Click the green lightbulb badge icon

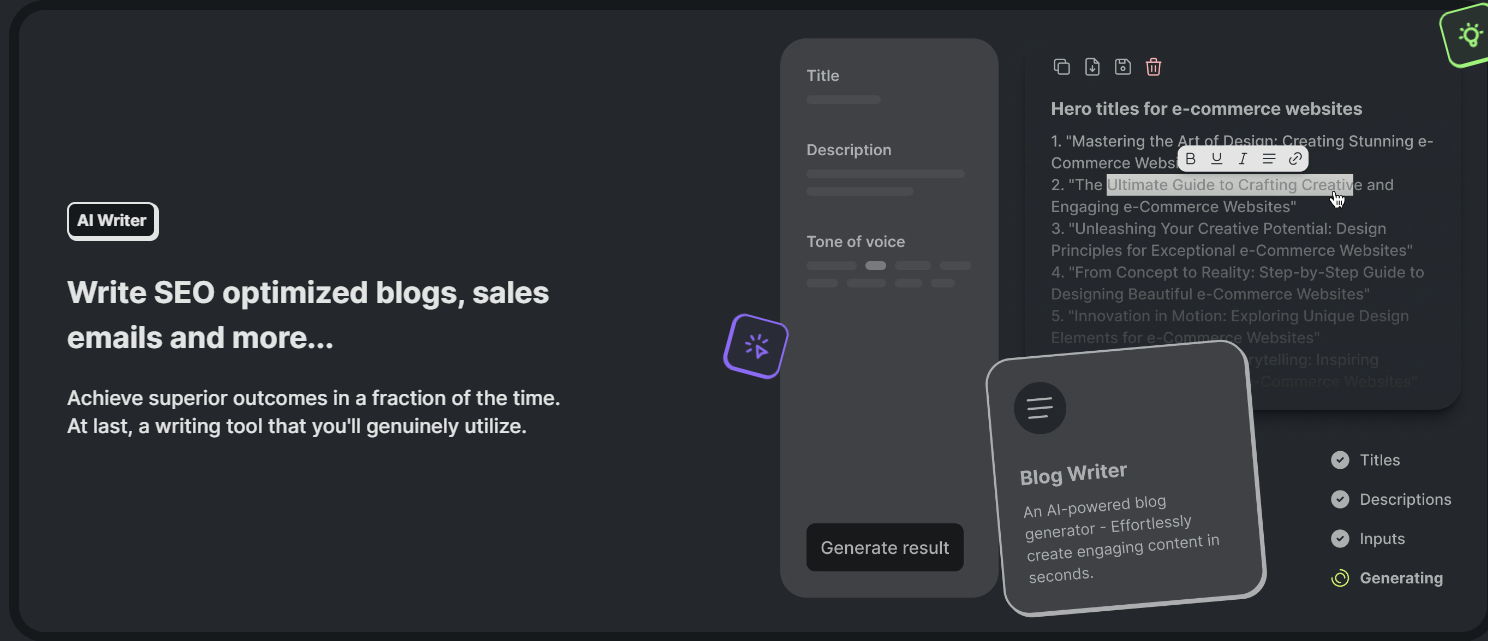click(x=1468, y=36)
